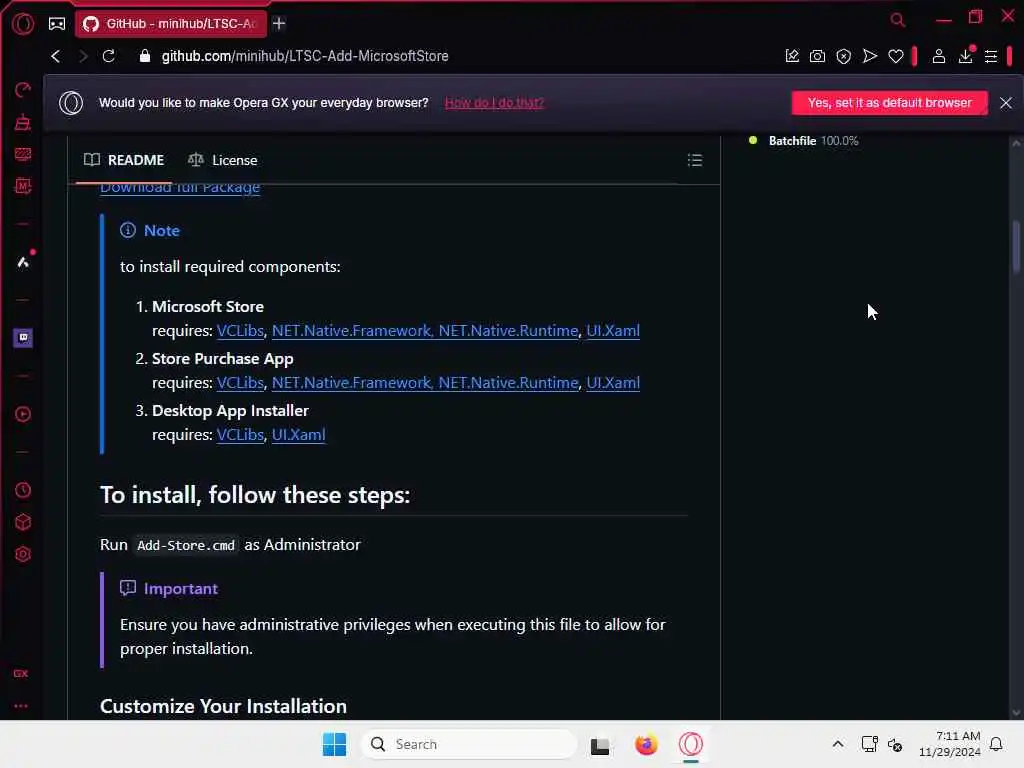Click the 'To install, follow these steps:' heading
This screenshot has width=1024, height=768.
(x=255, y=495)
